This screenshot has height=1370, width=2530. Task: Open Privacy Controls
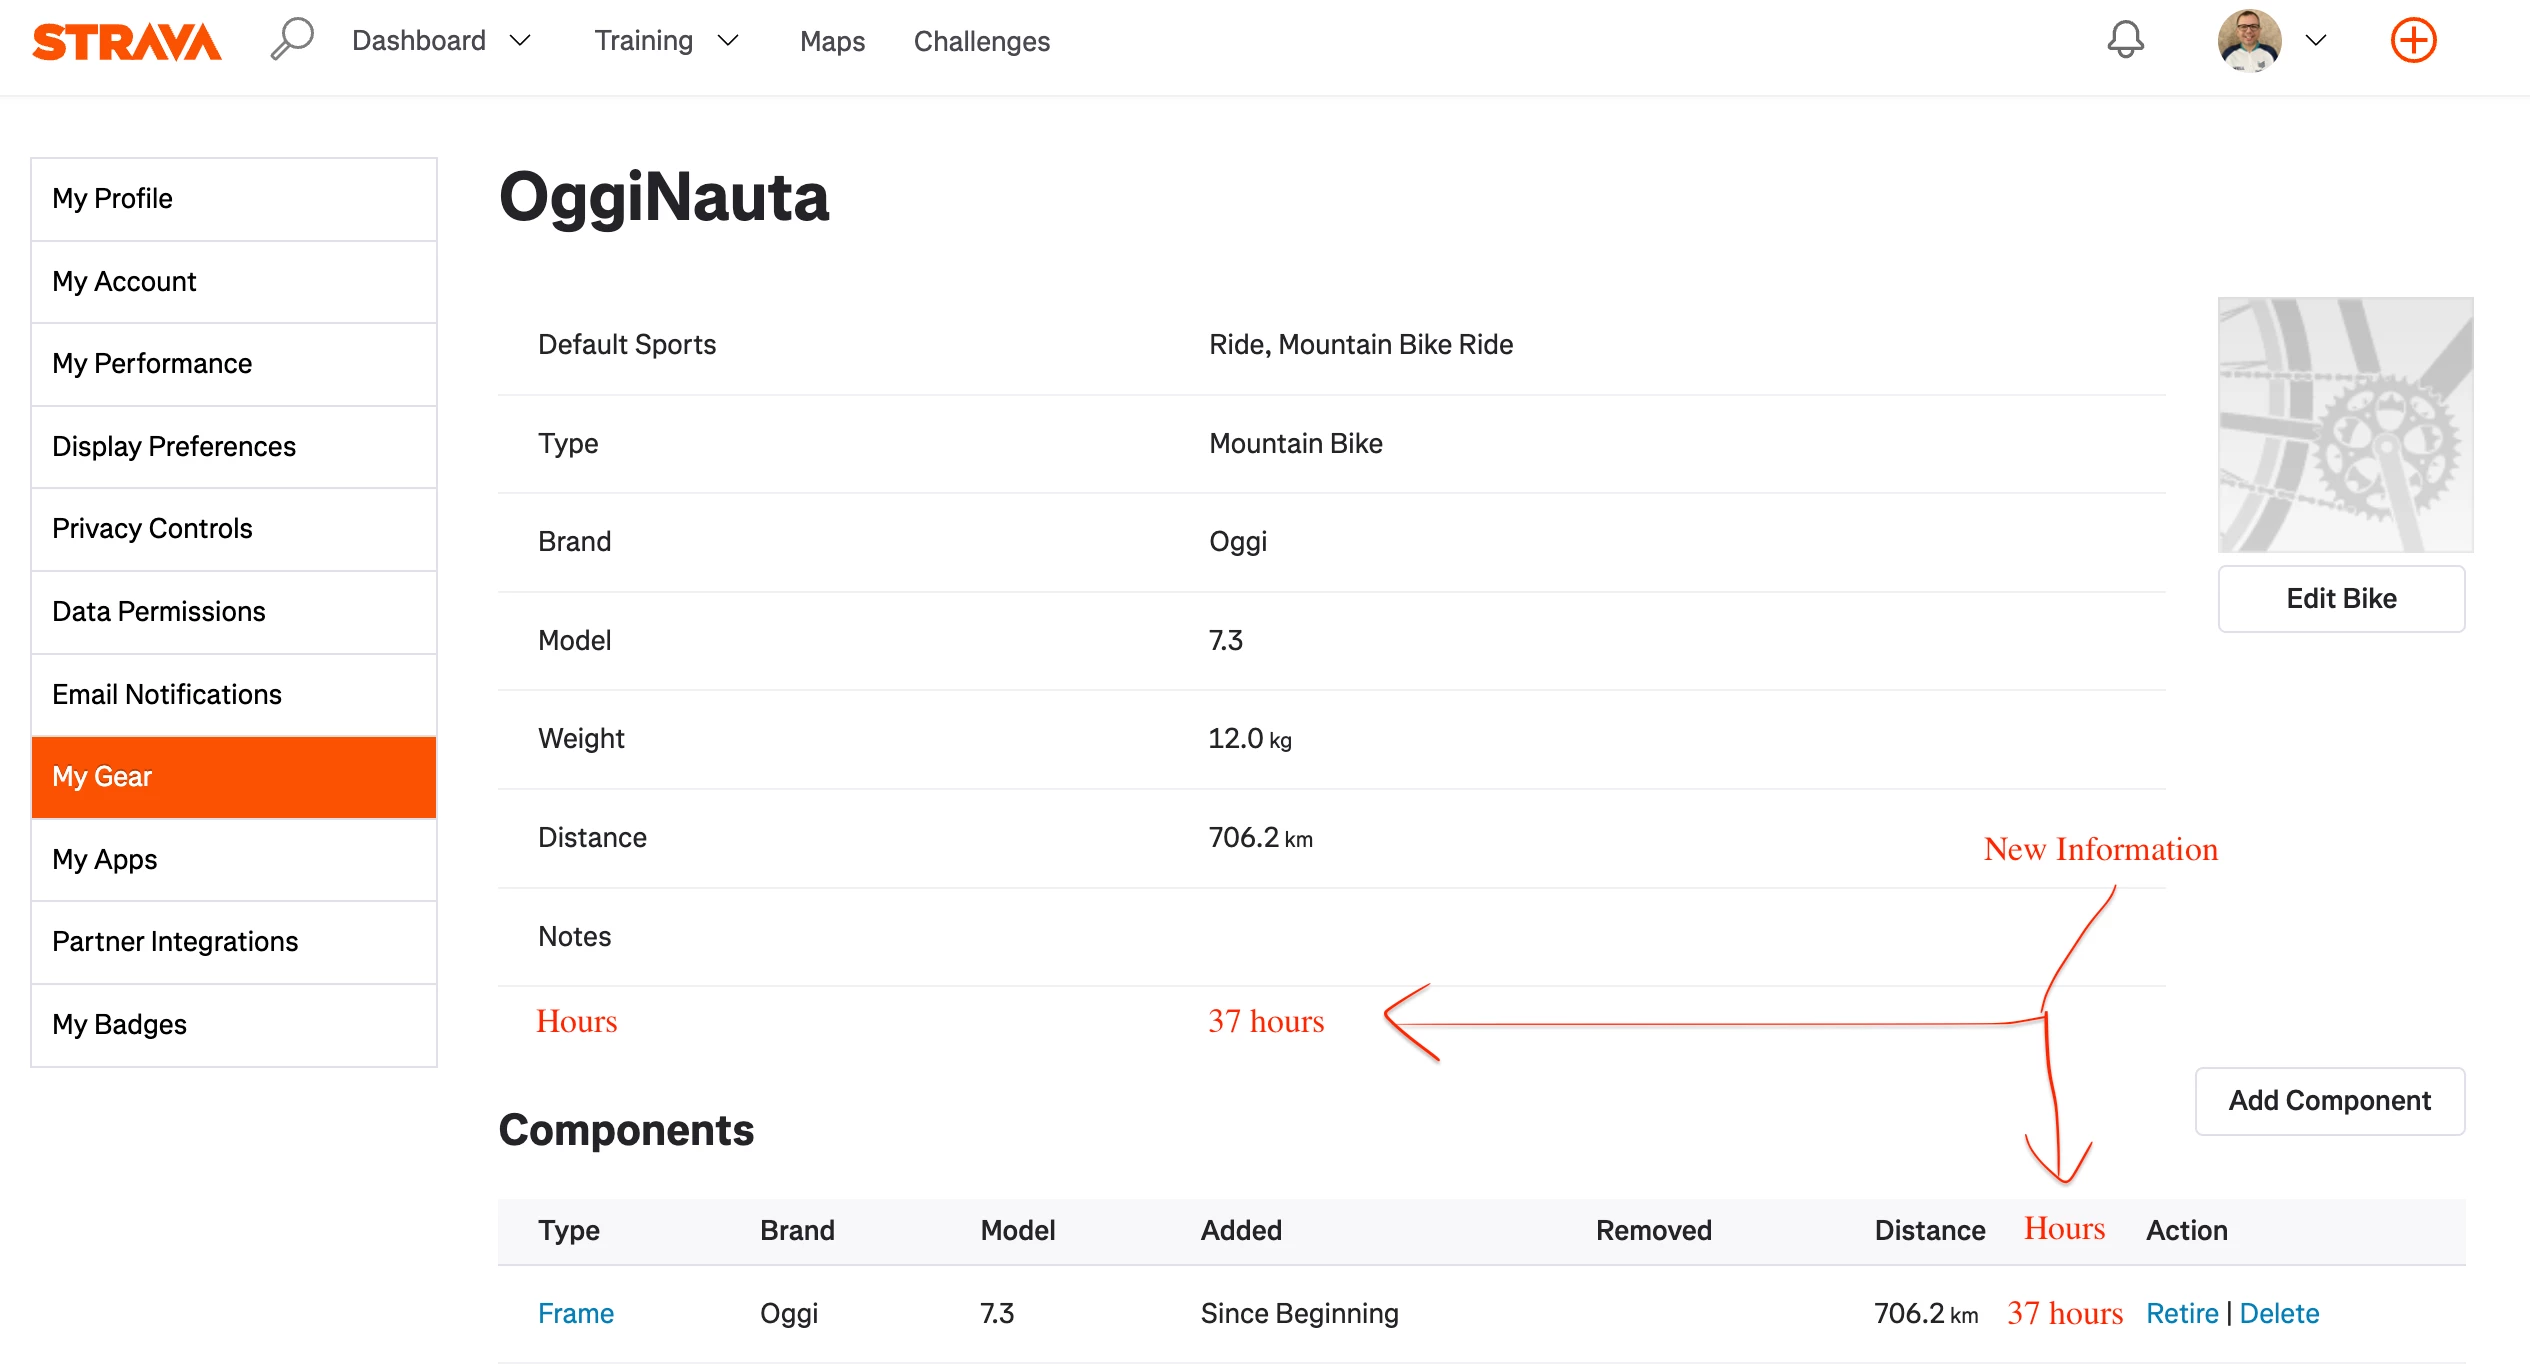click(234, 529)
